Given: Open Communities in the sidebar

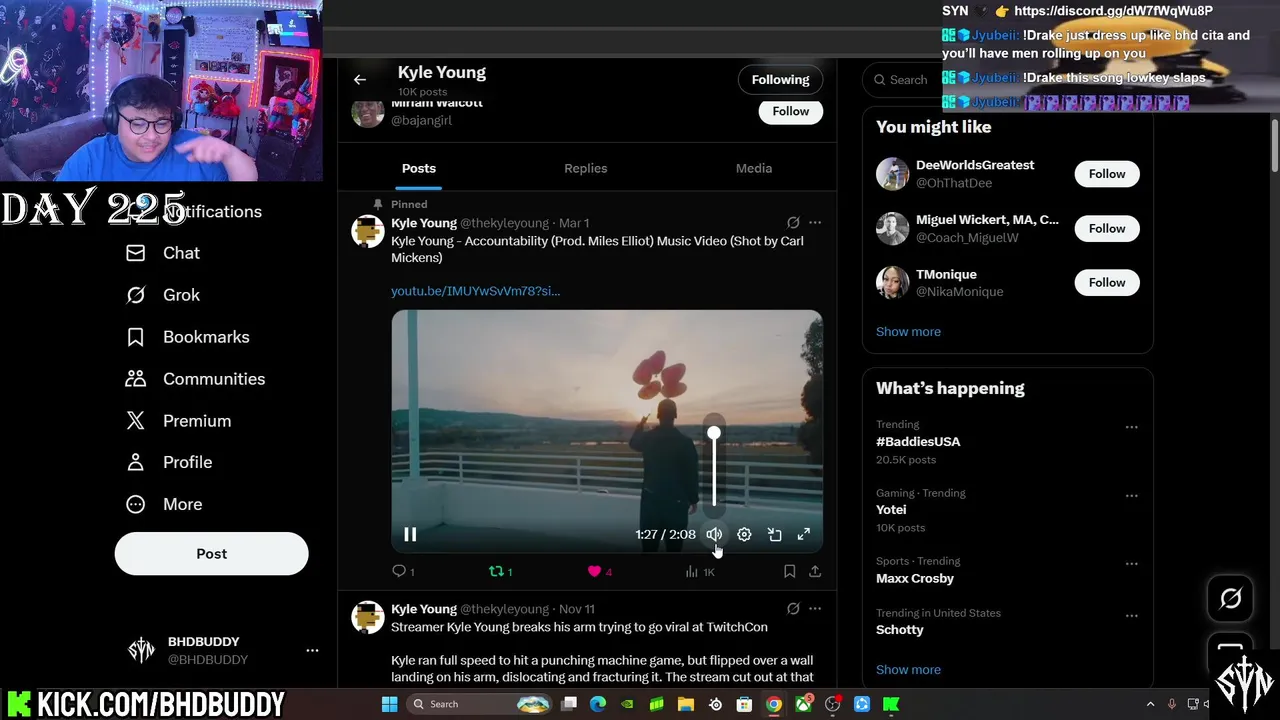Looking at the screenshot, I should click(x=195, y=379).
